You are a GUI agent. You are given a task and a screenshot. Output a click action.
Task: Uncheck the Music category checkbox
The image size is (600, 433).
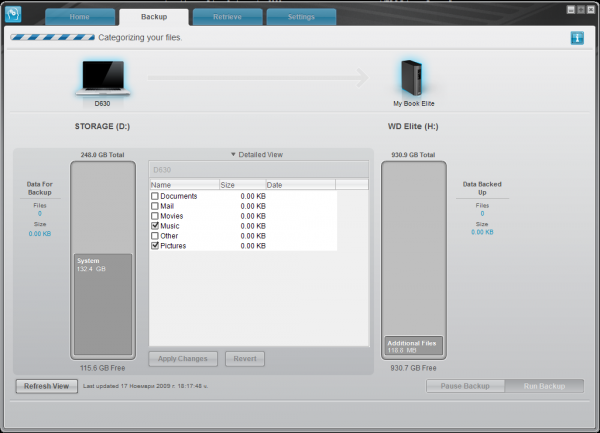tap(155, 226)
